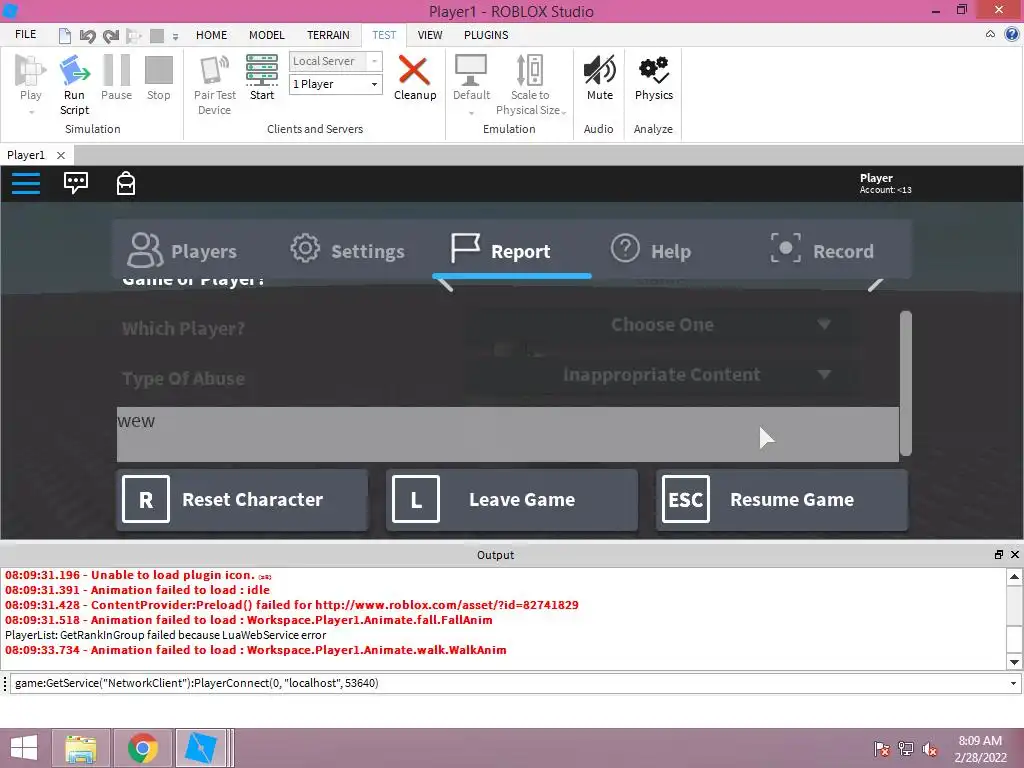Viewport: 1024px width, 768px height.
Task: Open the Help tab in game menu
Action: point(651,250)
